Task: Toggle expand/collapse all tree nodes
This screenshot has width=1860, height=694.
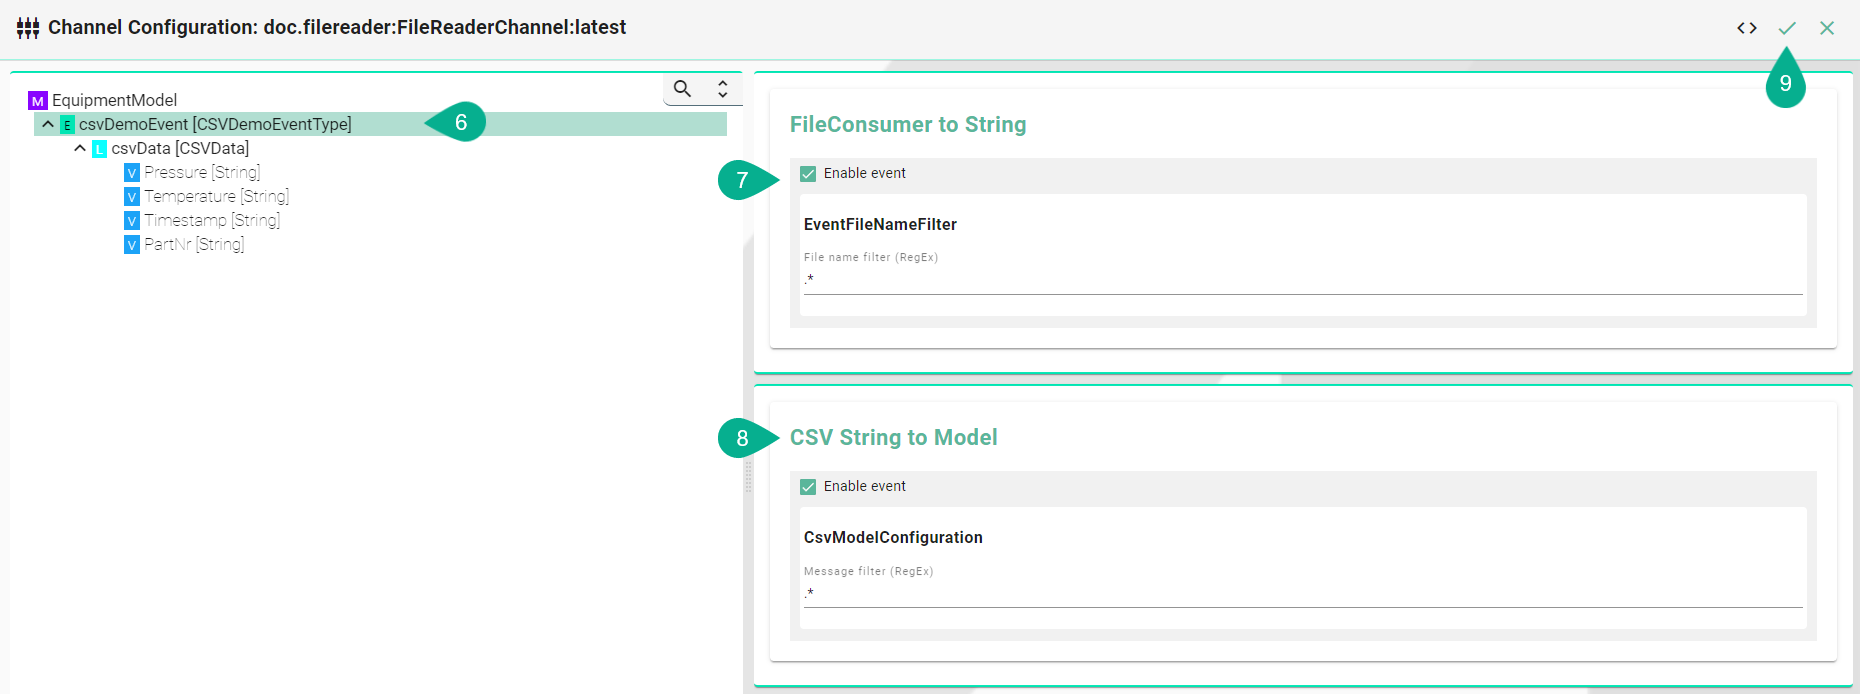Action: (x=722, y=89)
